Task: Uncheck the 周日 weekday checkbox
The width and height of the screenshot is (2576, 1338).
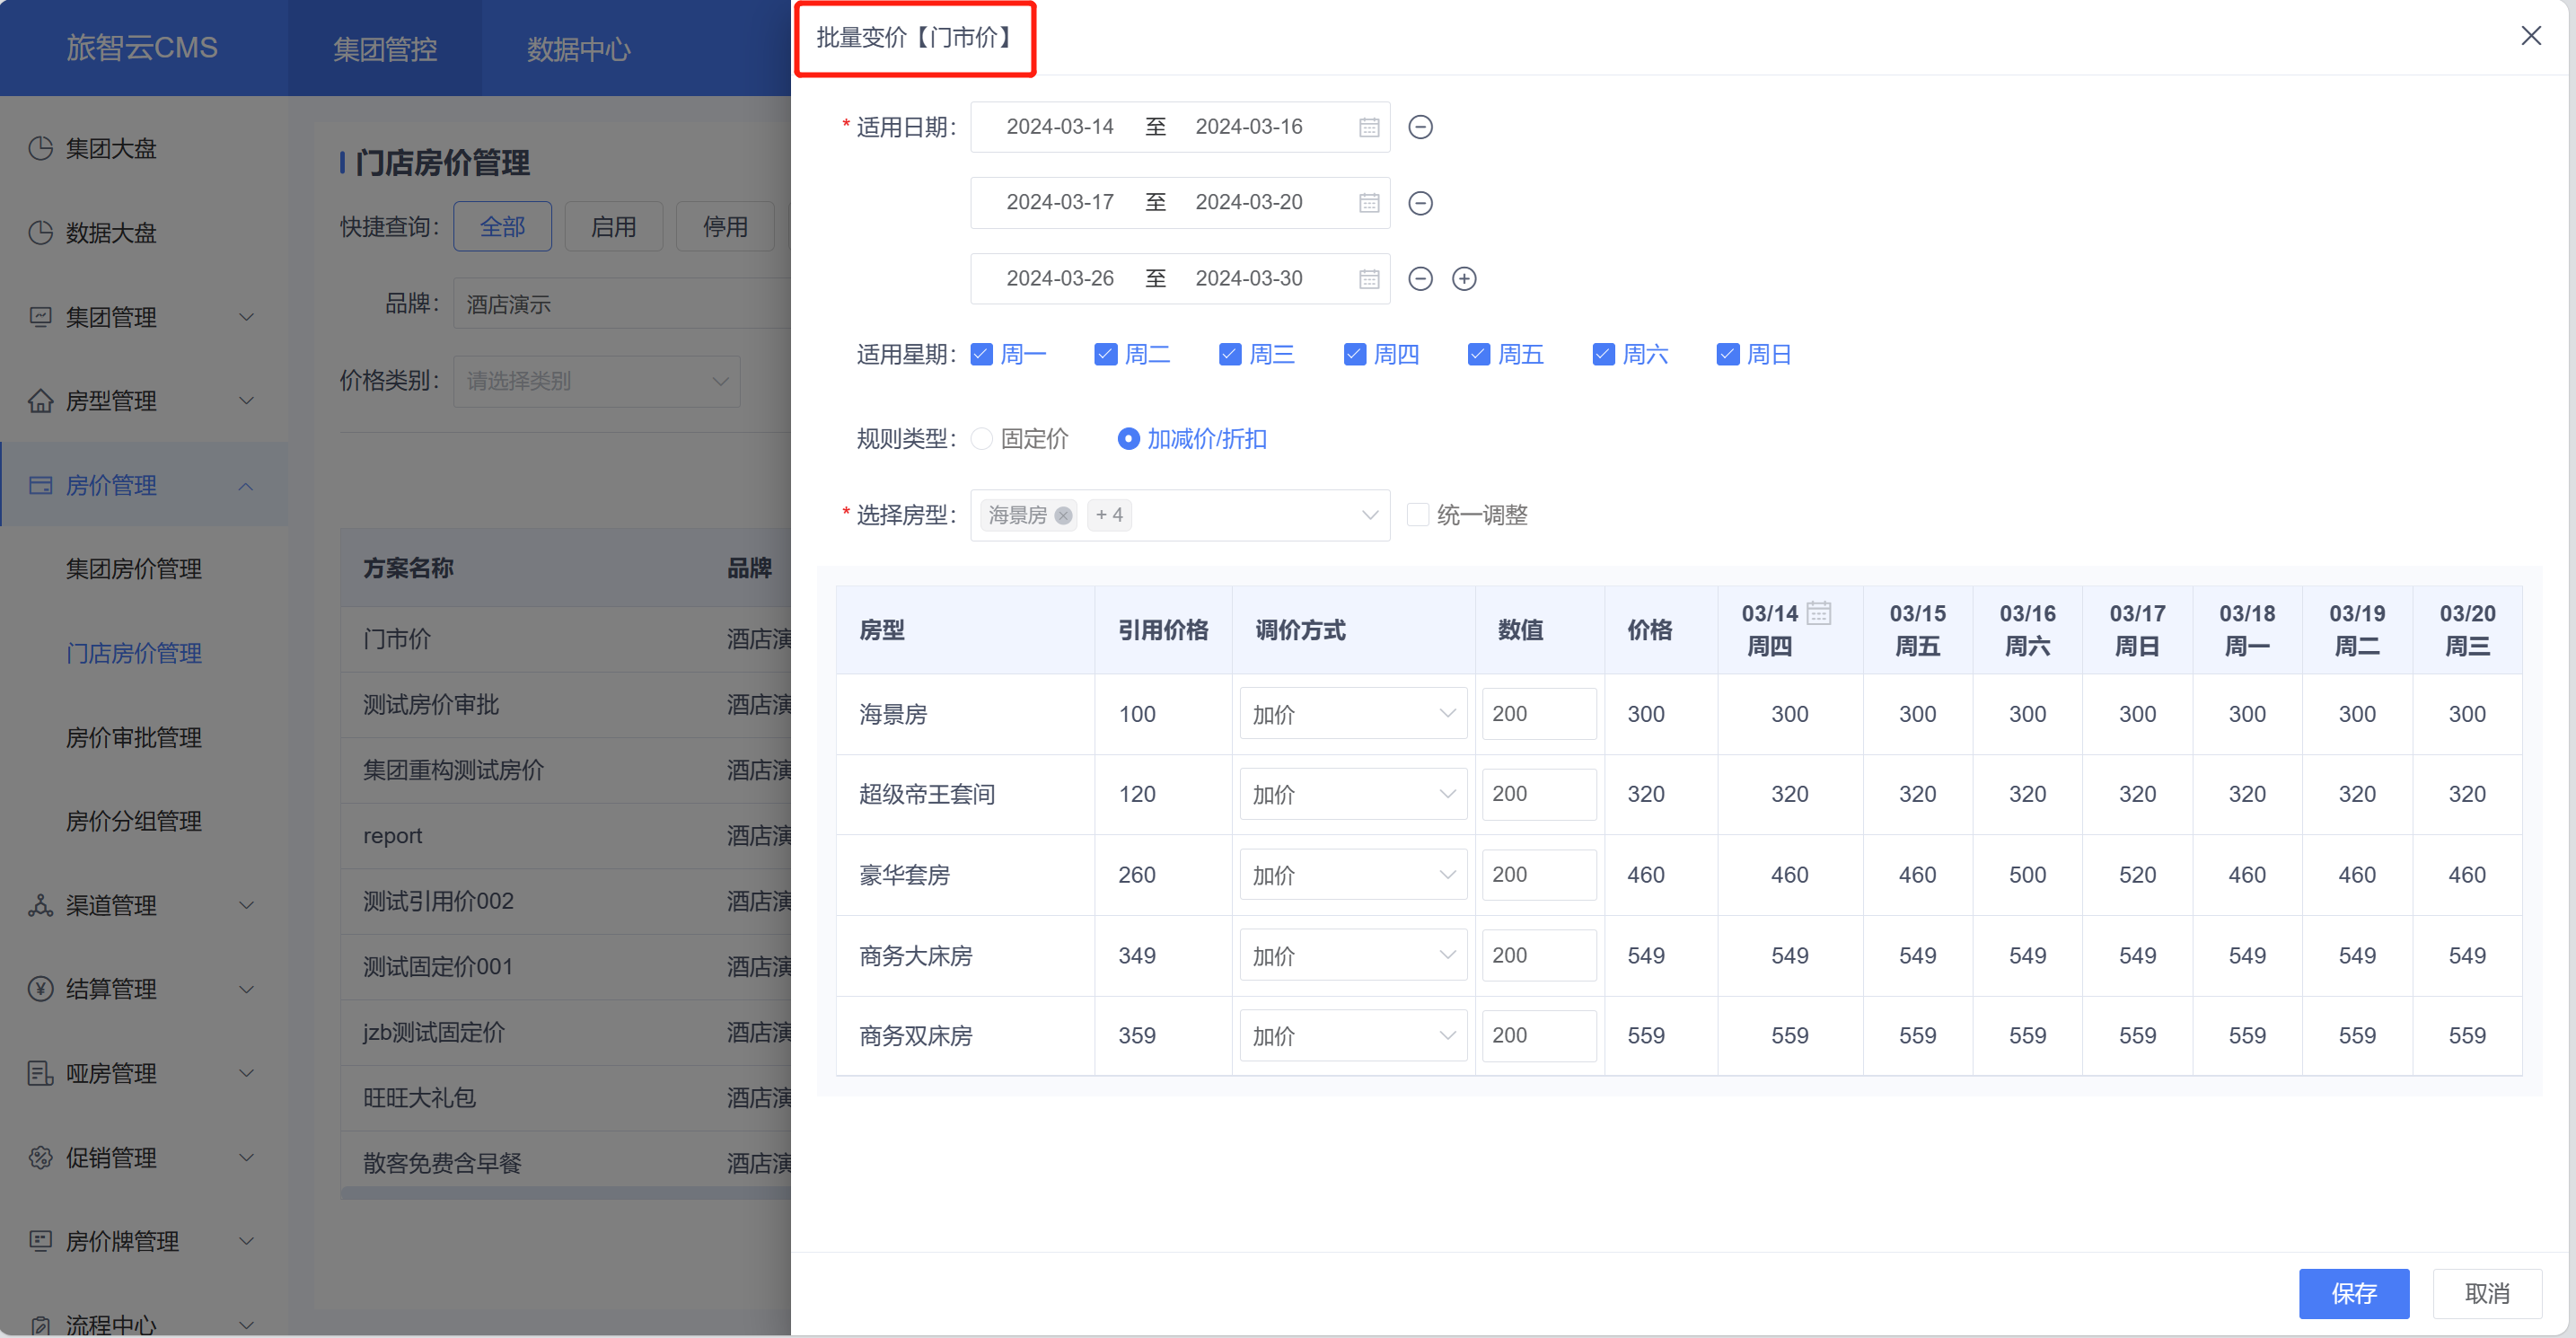Action: [1728, 354]
